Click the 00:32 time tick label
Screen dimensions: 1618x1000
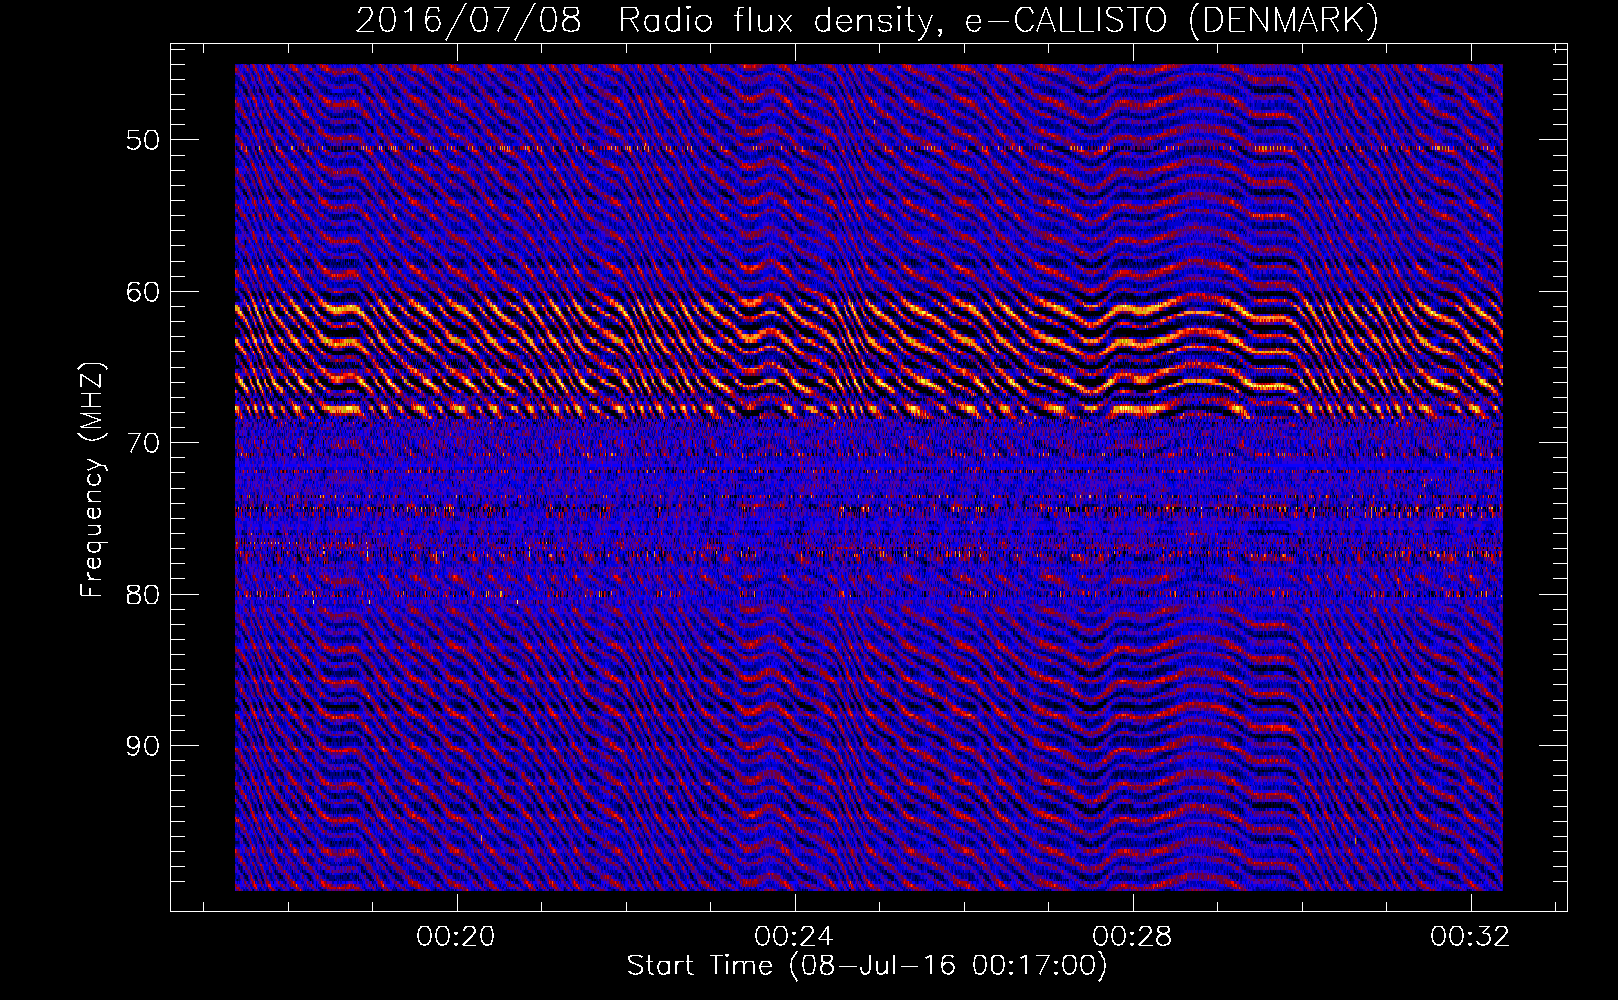click(1470, 936)
